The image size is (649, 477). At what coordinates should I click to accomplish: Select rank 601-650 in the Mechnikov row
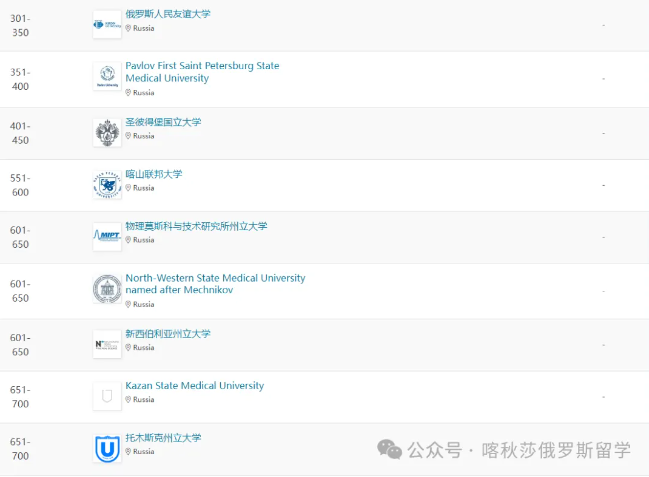(x=20, y=291)
